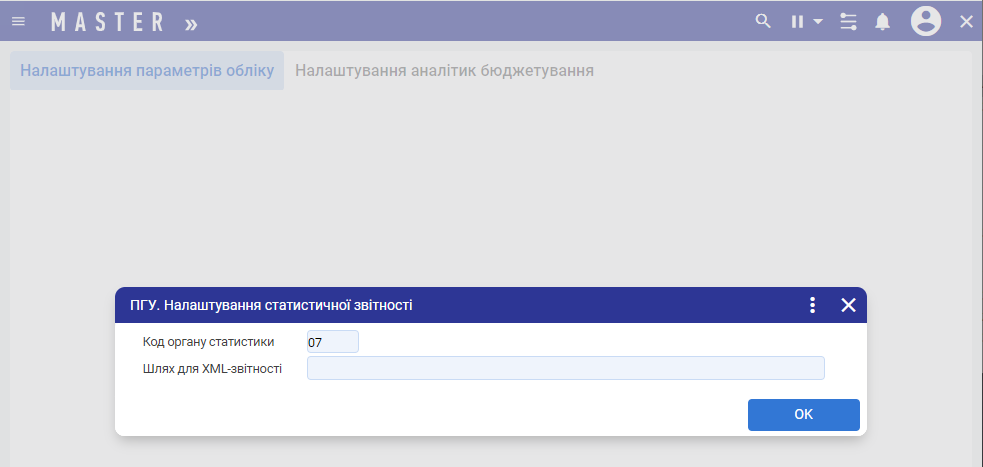Click the dialog title bar text

pos(271,305)
